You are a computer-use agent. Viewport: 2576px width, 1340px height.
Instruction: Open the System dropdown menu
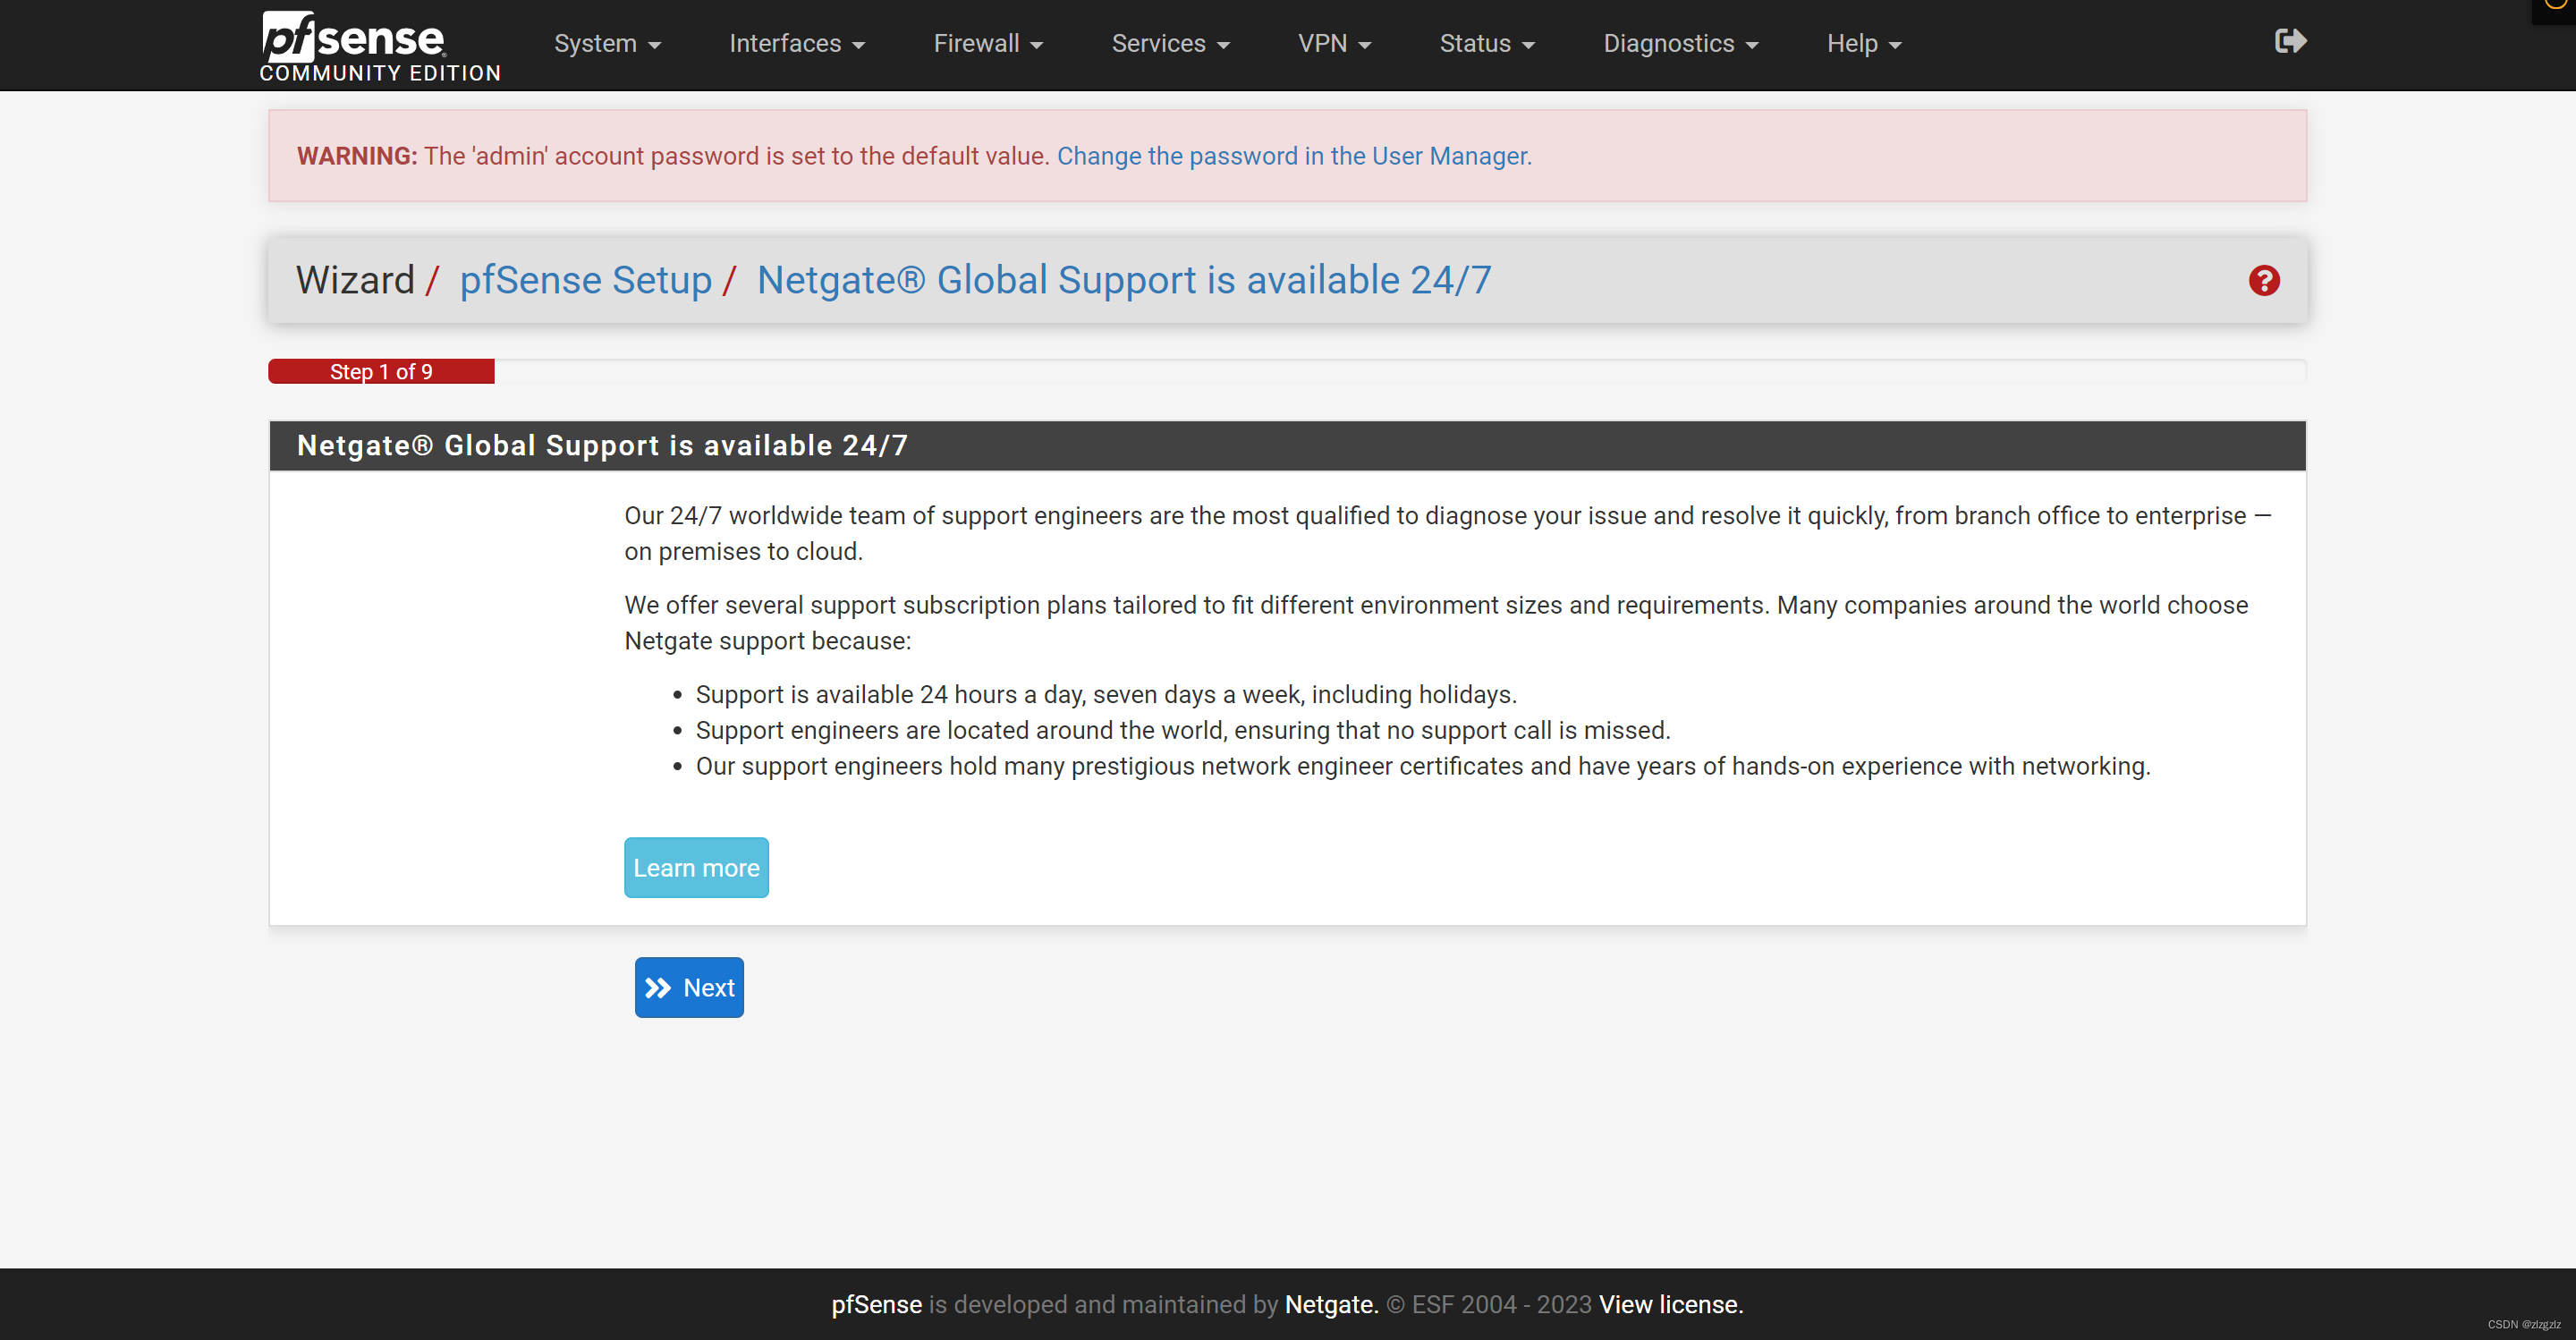607,44
